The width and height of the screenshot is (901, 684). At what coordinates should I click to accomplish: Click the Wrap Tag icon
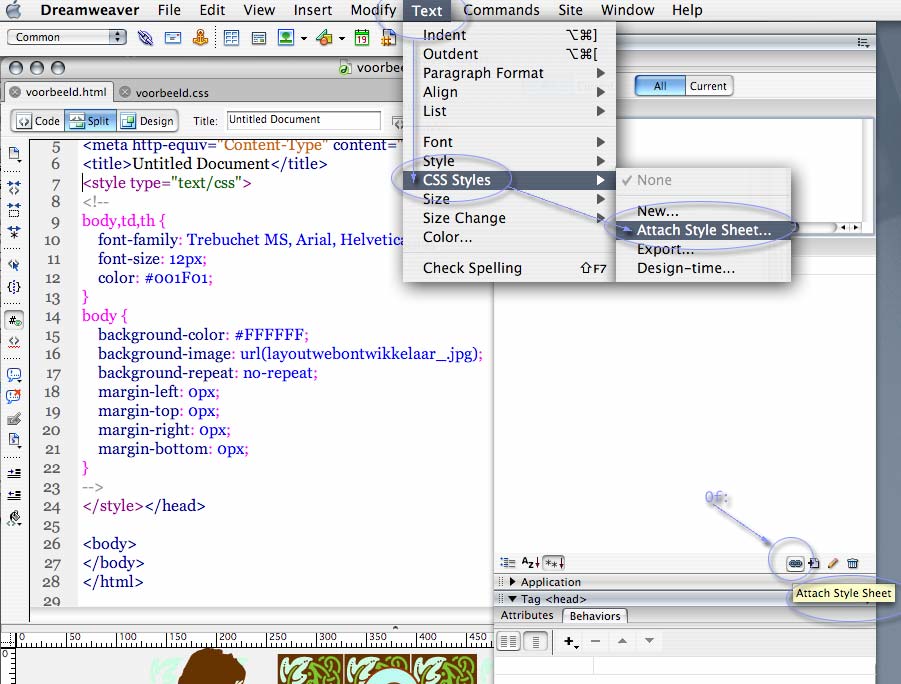[14, 419]
